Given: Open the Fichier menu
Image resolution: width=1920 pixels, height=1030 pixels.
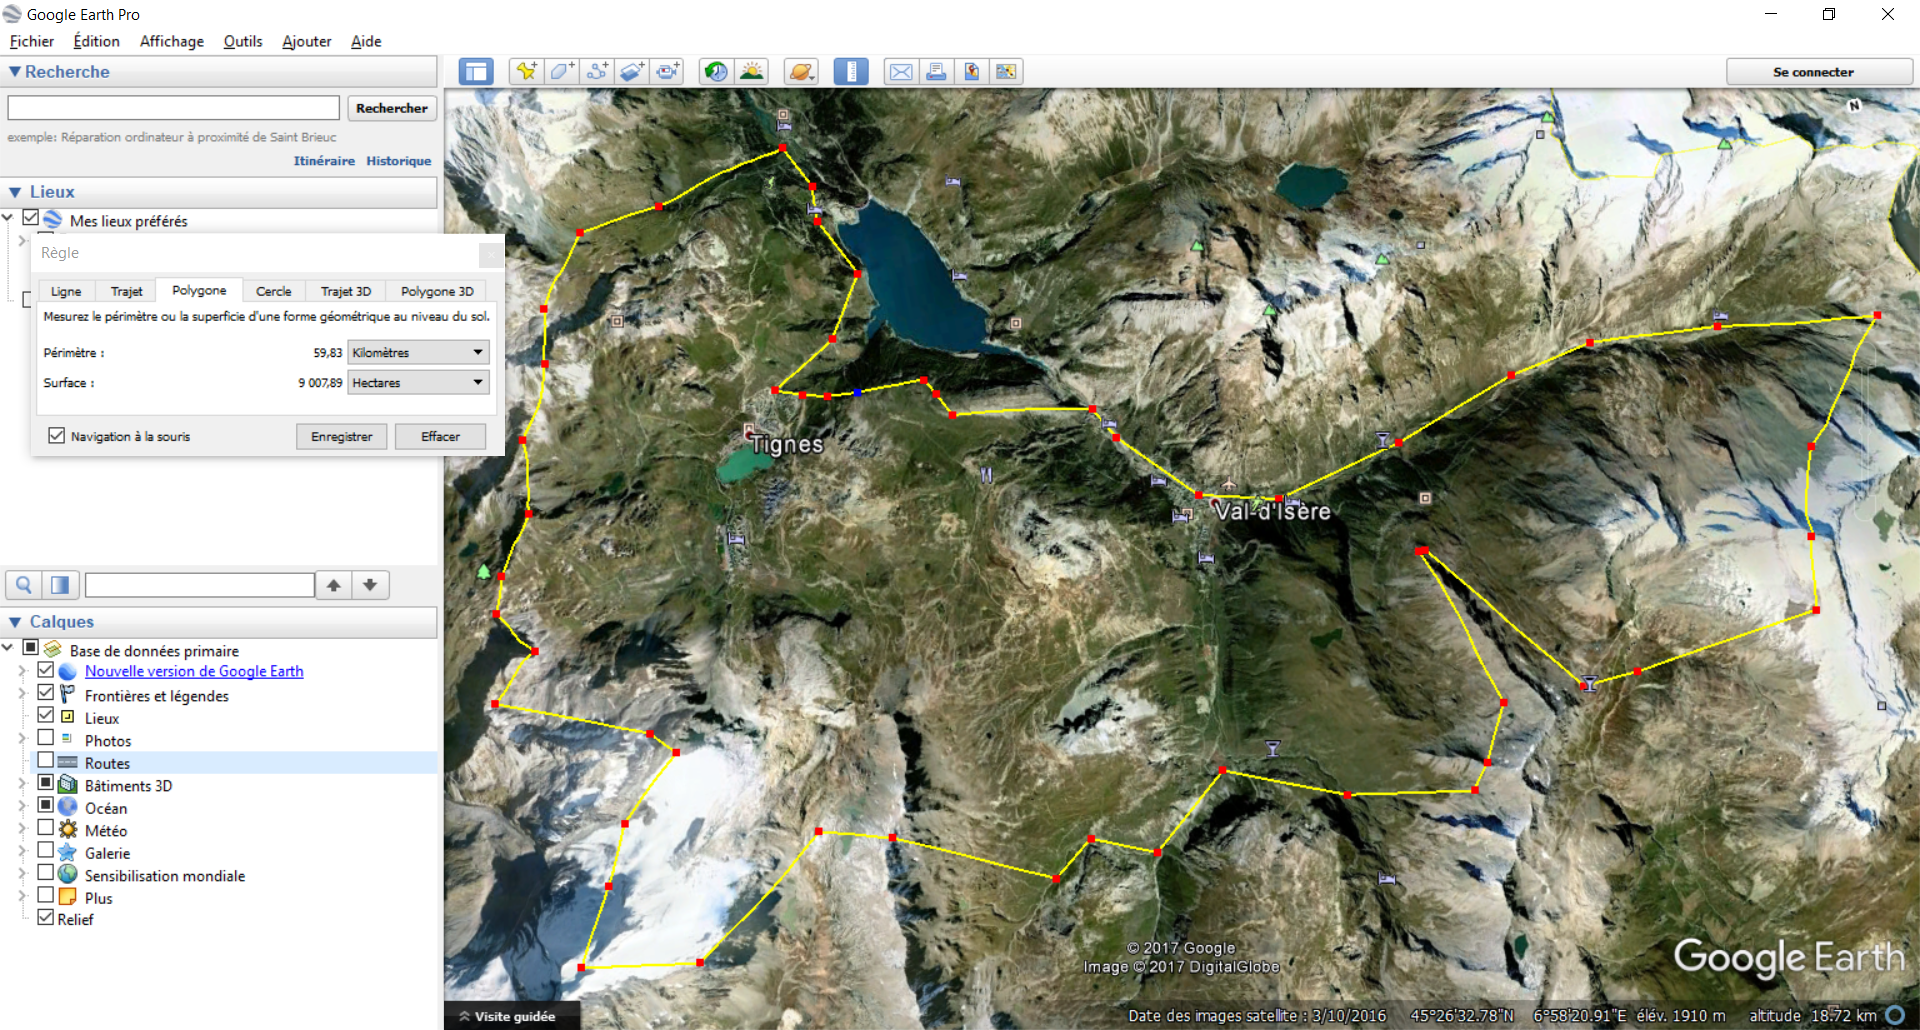Looking at the screenshot, I should (x=31, y=41).
